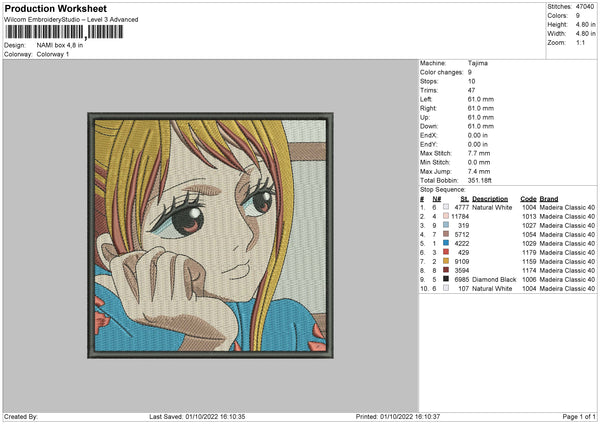
Task: Select the Stop Sequence label
Action: (443, 187)
